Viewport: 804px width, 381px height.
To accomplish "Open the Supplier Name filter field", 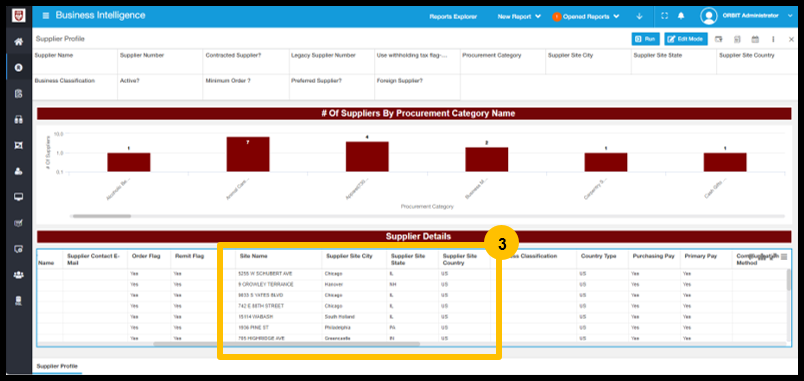I will pyautogui.click(x=75, y=62).
